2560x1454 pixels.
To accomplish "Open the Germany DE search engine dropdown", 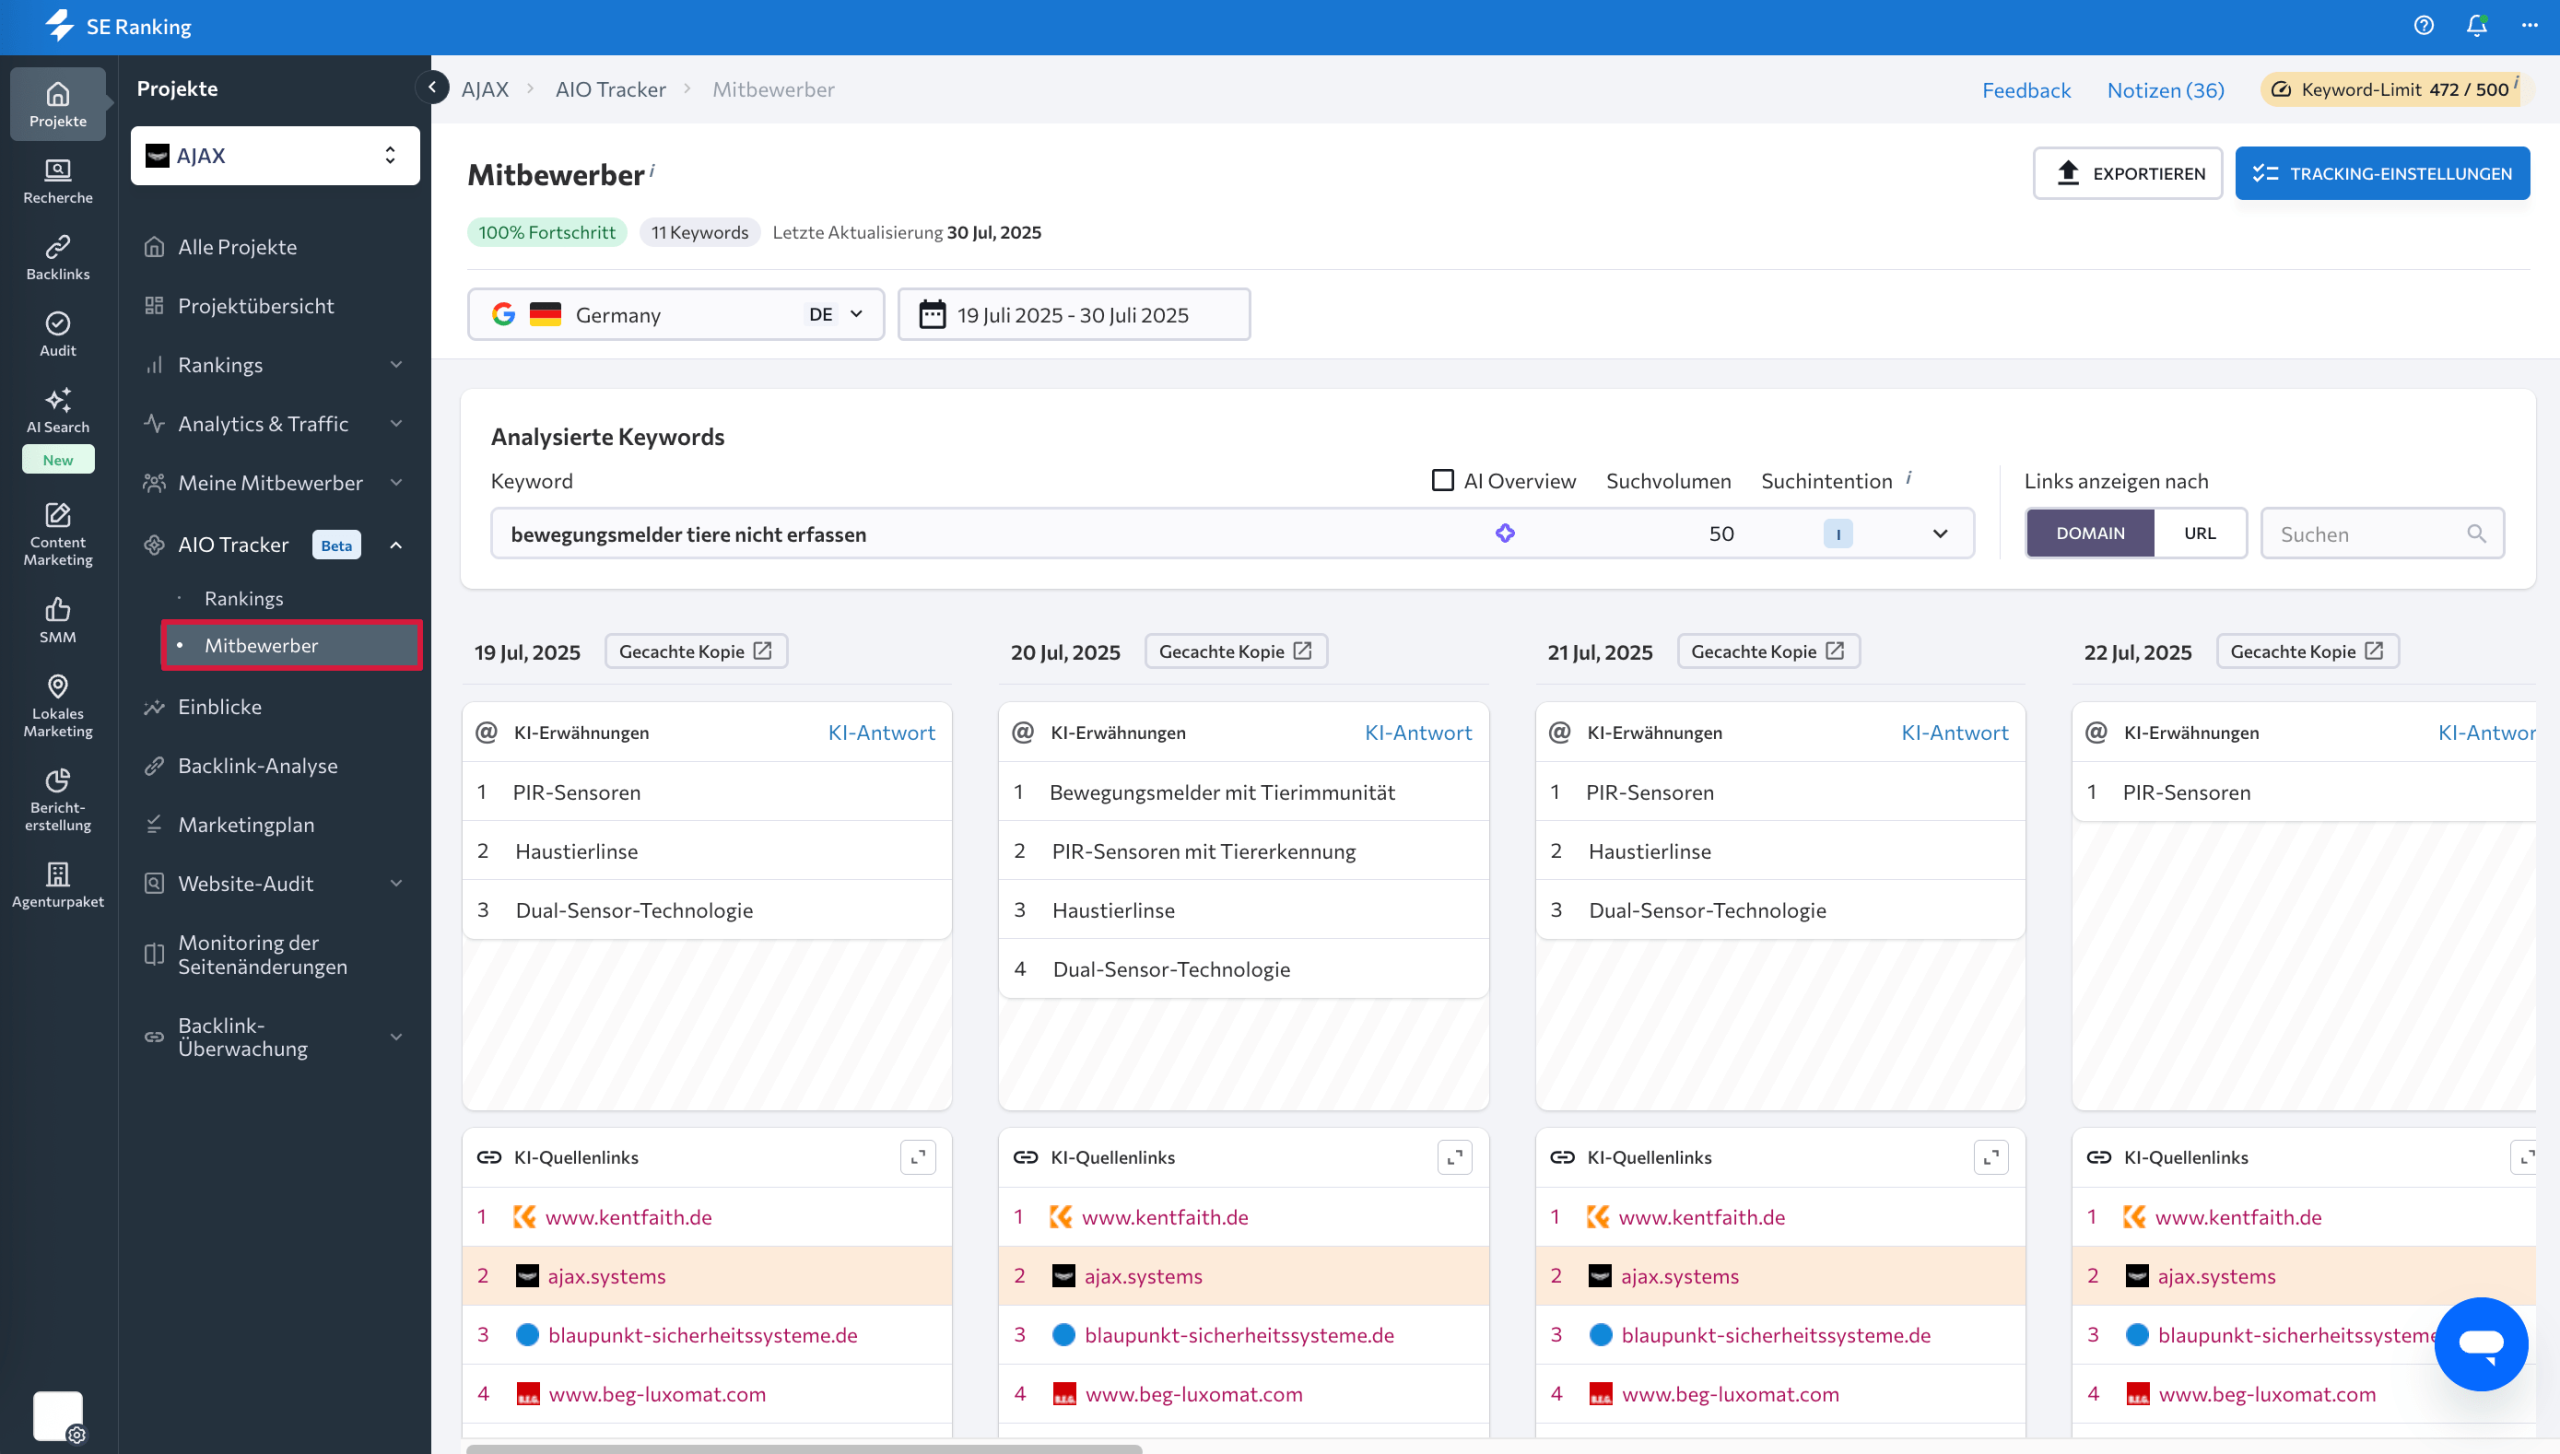I will coord(676,315).
